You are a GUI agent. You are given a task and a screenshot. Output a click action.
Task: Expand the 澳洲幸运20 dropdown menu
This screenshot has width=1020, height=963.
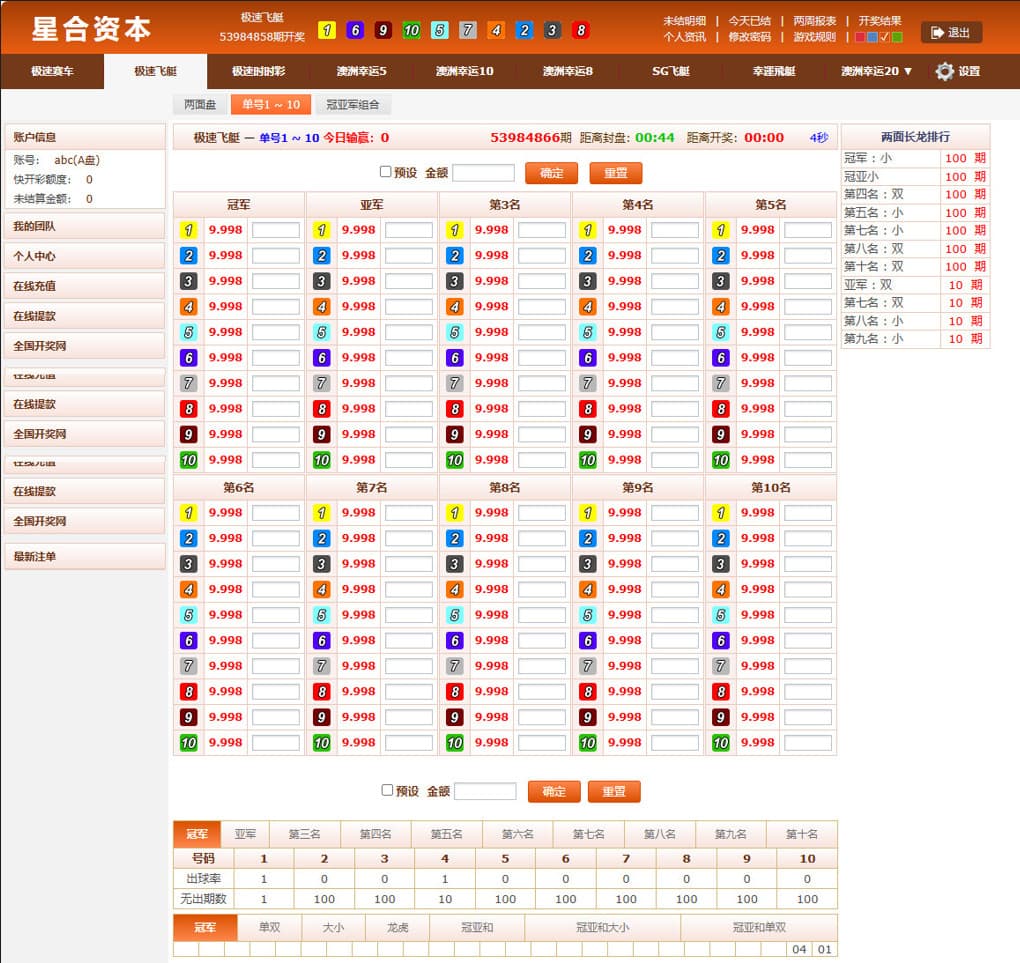876,71
